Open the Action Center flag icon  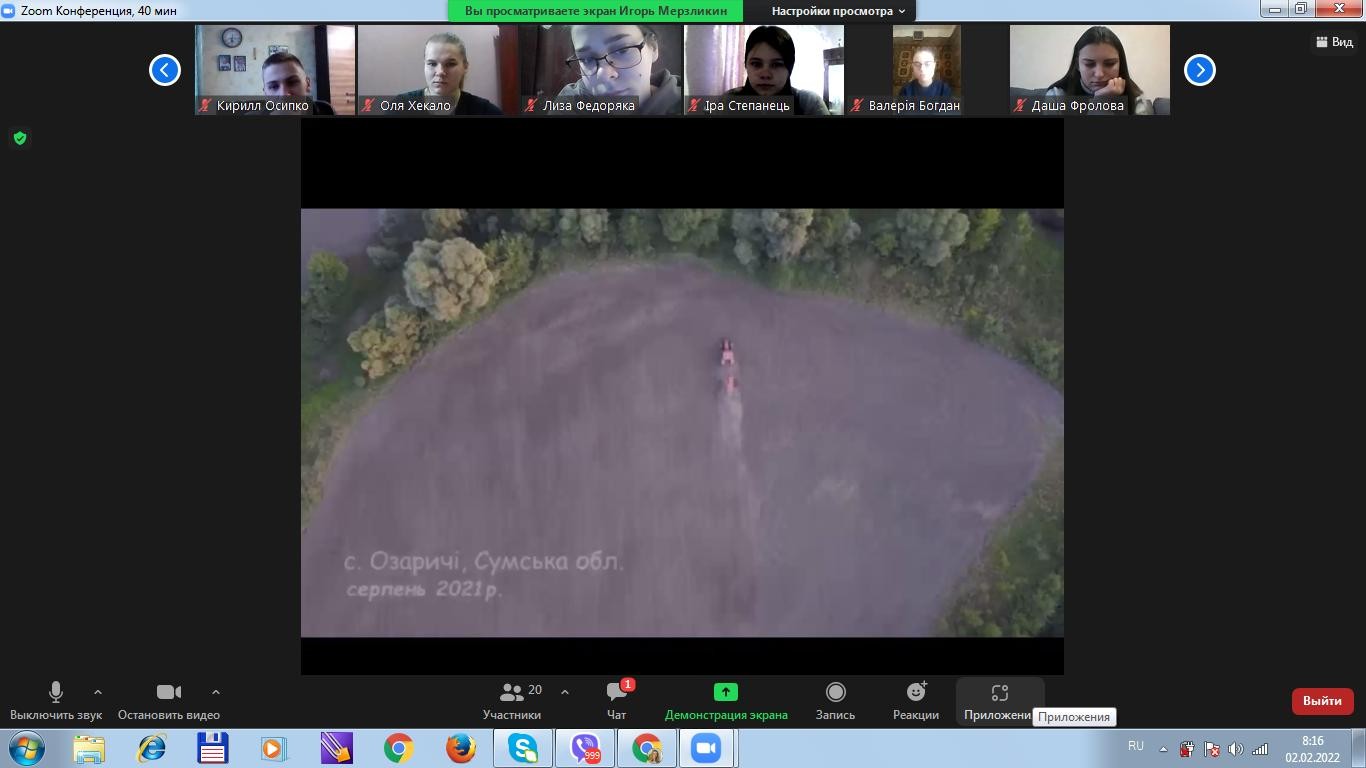1212,749
